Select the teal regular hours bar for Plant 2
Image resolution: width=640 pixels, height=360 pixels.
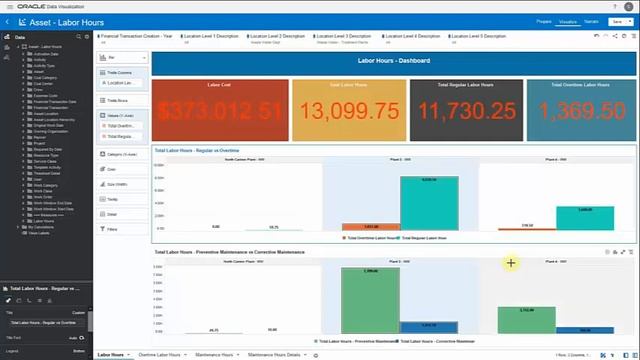pyautogui.click(x=429, y=203)
